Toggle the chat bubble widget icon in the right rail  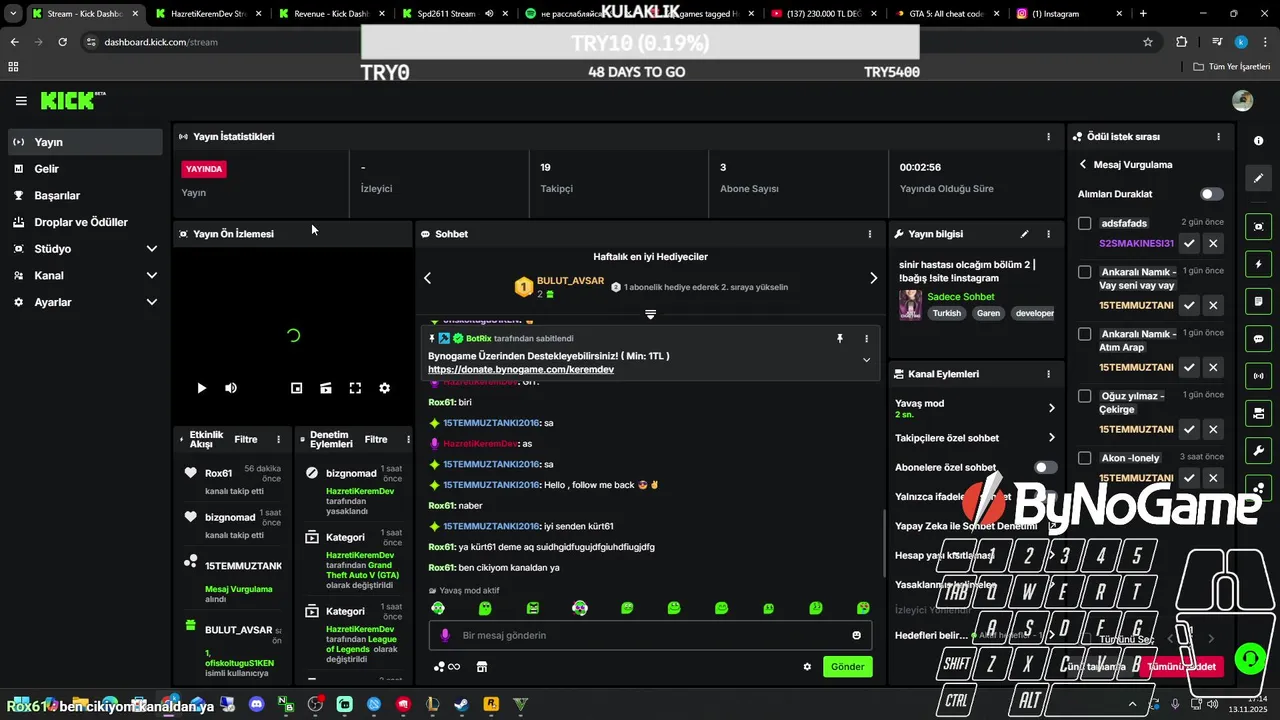[x=1259, y=339]
